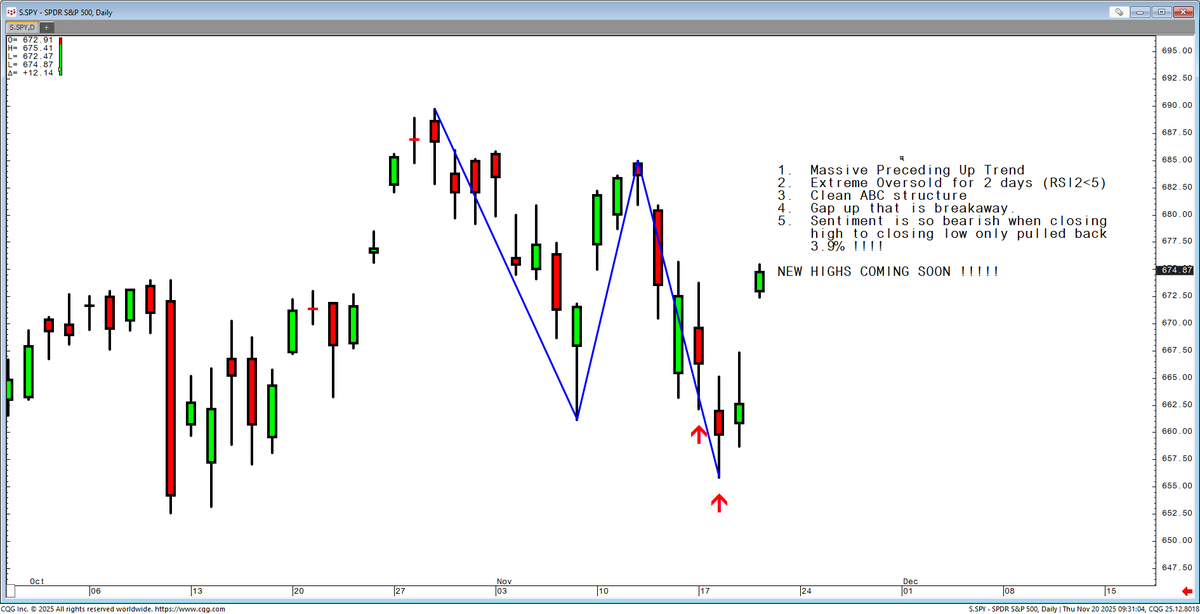Click the Oct month label on time axis
Screen dimensions: 1200x614
[x=38, y=581]
